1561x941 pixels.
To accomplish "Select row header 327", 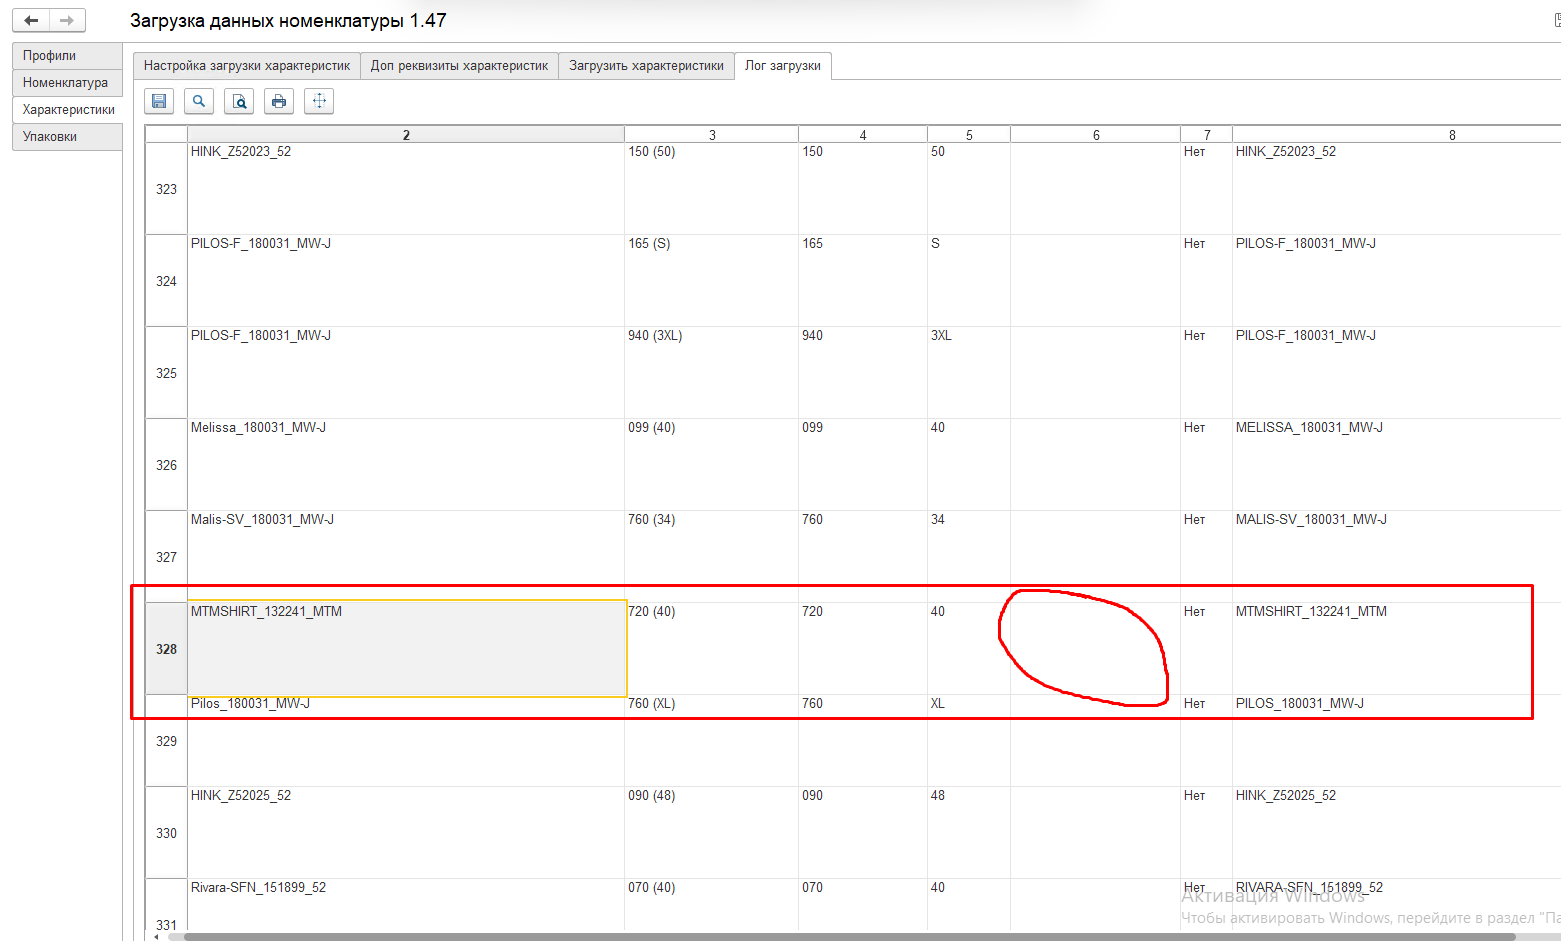I will point(166,557).
